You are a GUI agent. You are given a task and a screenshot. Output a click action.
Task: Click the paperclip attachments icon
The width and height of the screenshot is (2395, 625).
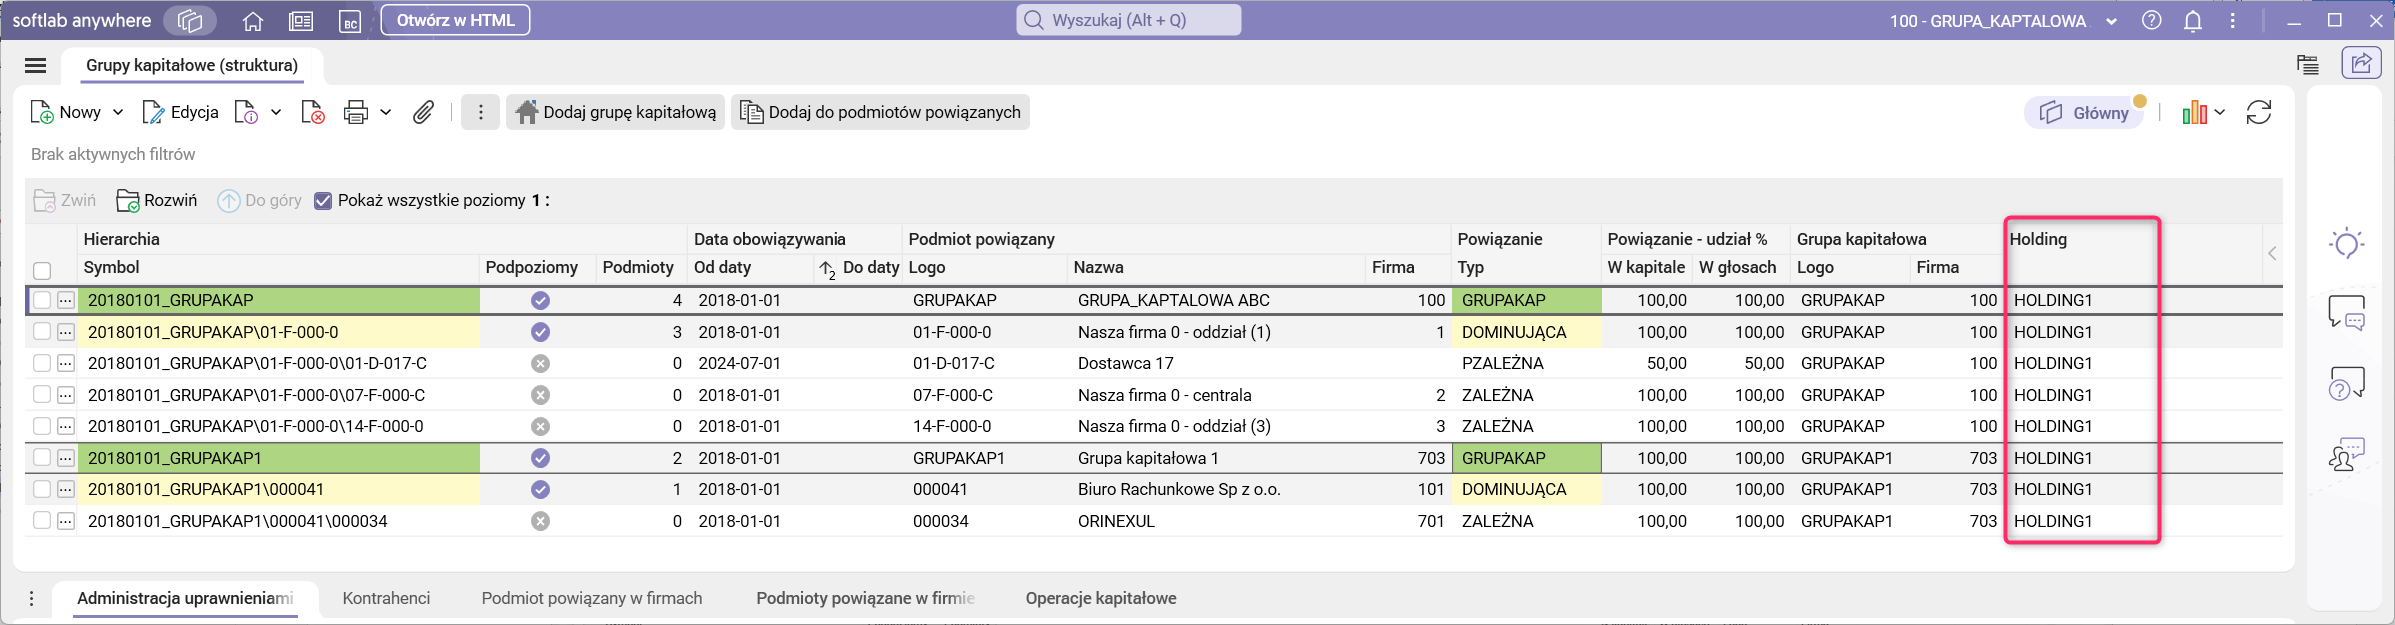pos(423,112)
